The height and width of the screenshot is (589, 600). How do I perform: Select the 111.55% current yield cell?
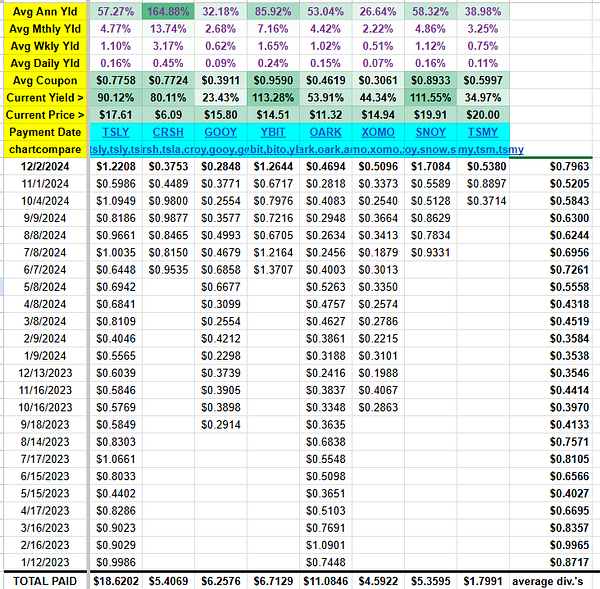430,98
